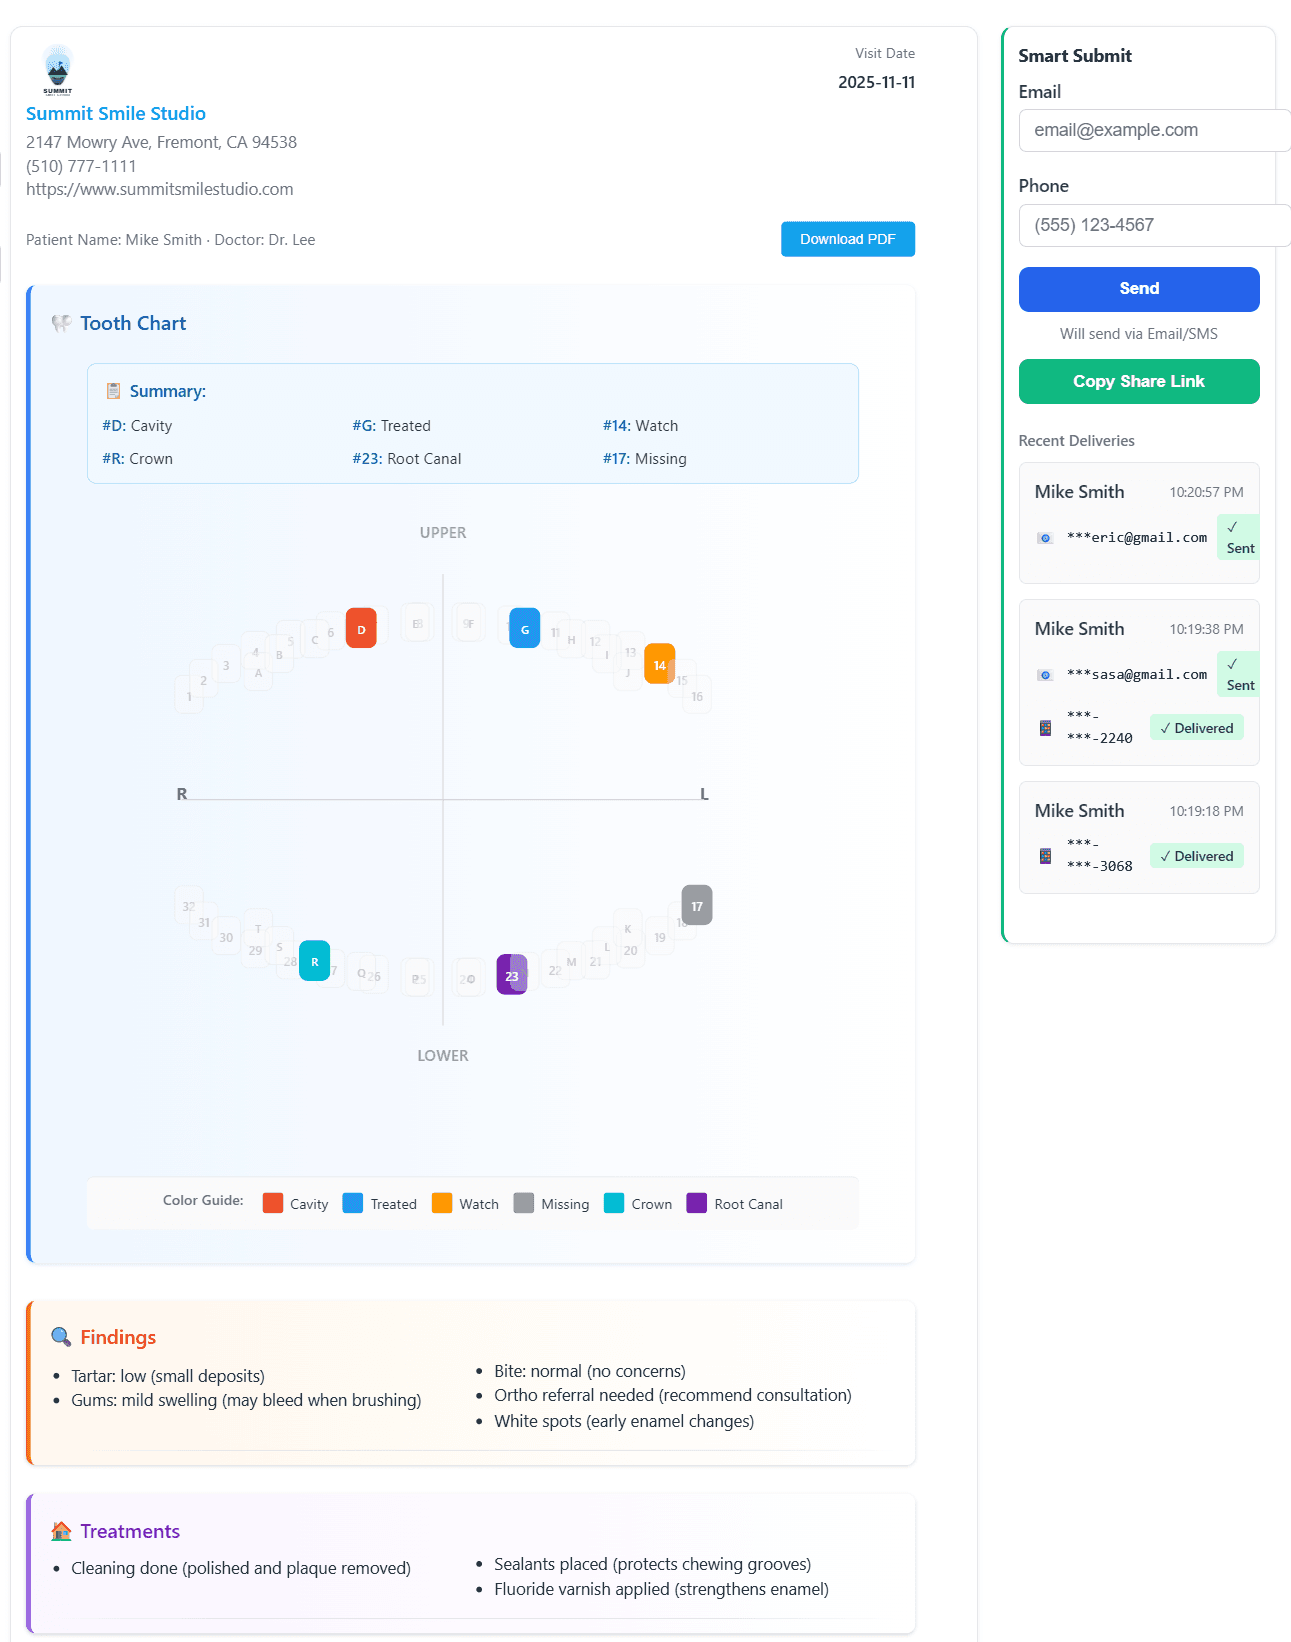
Task: Select faded tooth 30 in lower arch
Action: (x=227, y=936)
